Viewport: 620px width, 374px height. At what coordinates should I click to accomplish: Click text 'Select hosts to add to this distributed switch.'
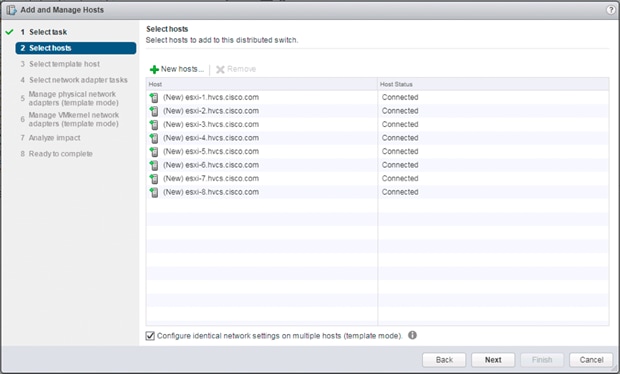click(x=222, y=40)
